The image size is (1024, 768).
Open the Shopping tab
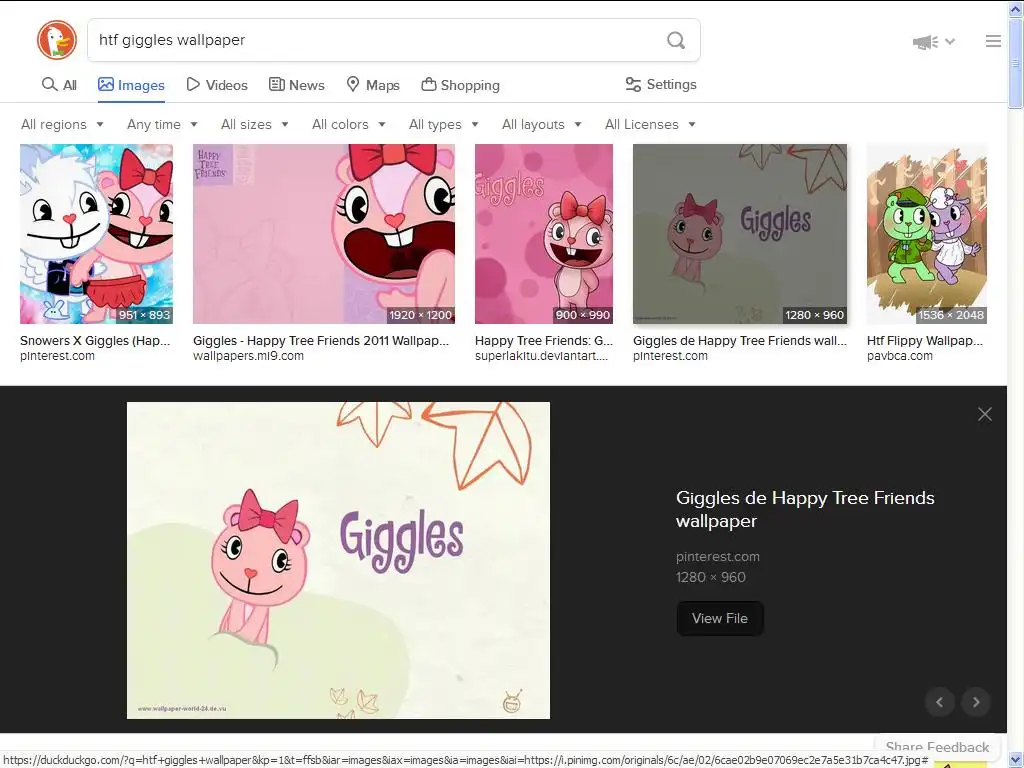coord(460,85)
